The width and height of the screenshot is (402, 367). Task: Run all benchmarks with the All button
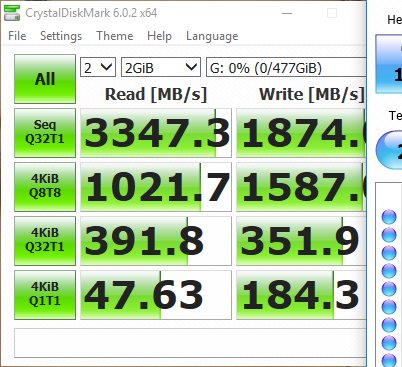(45, 79)
